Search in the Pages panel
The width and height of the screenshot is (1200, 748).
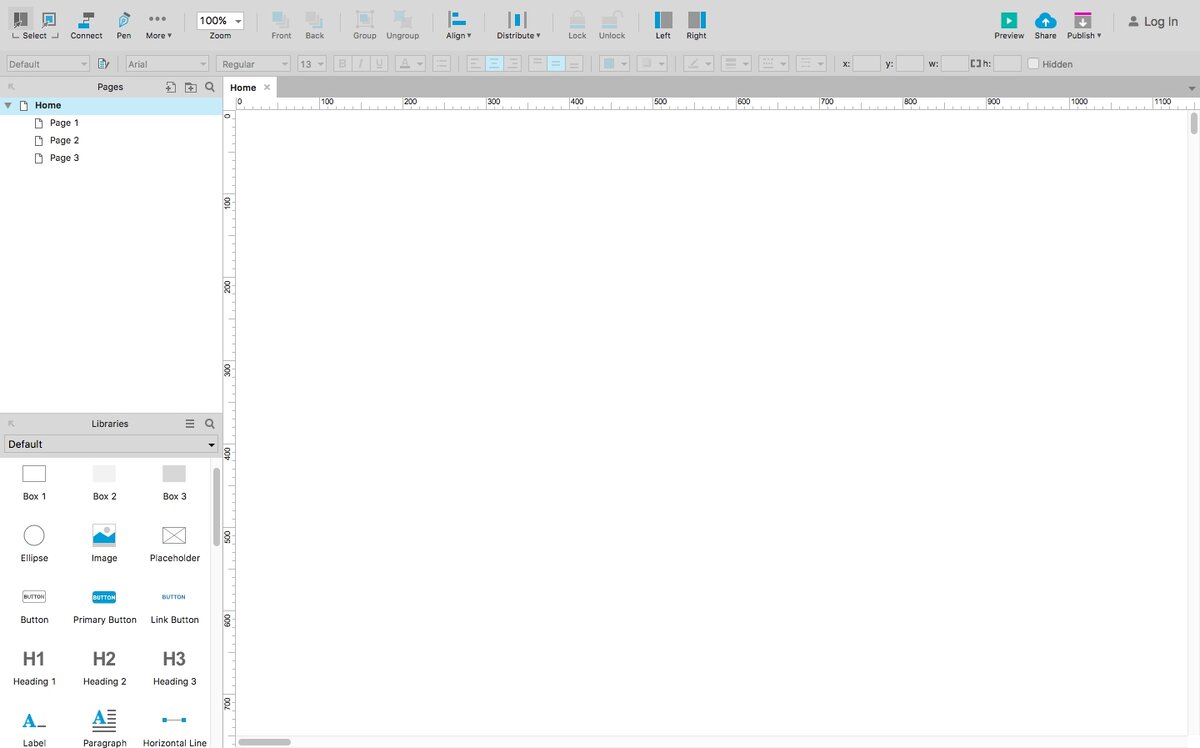pyautogui.click(x=209, y=87)
